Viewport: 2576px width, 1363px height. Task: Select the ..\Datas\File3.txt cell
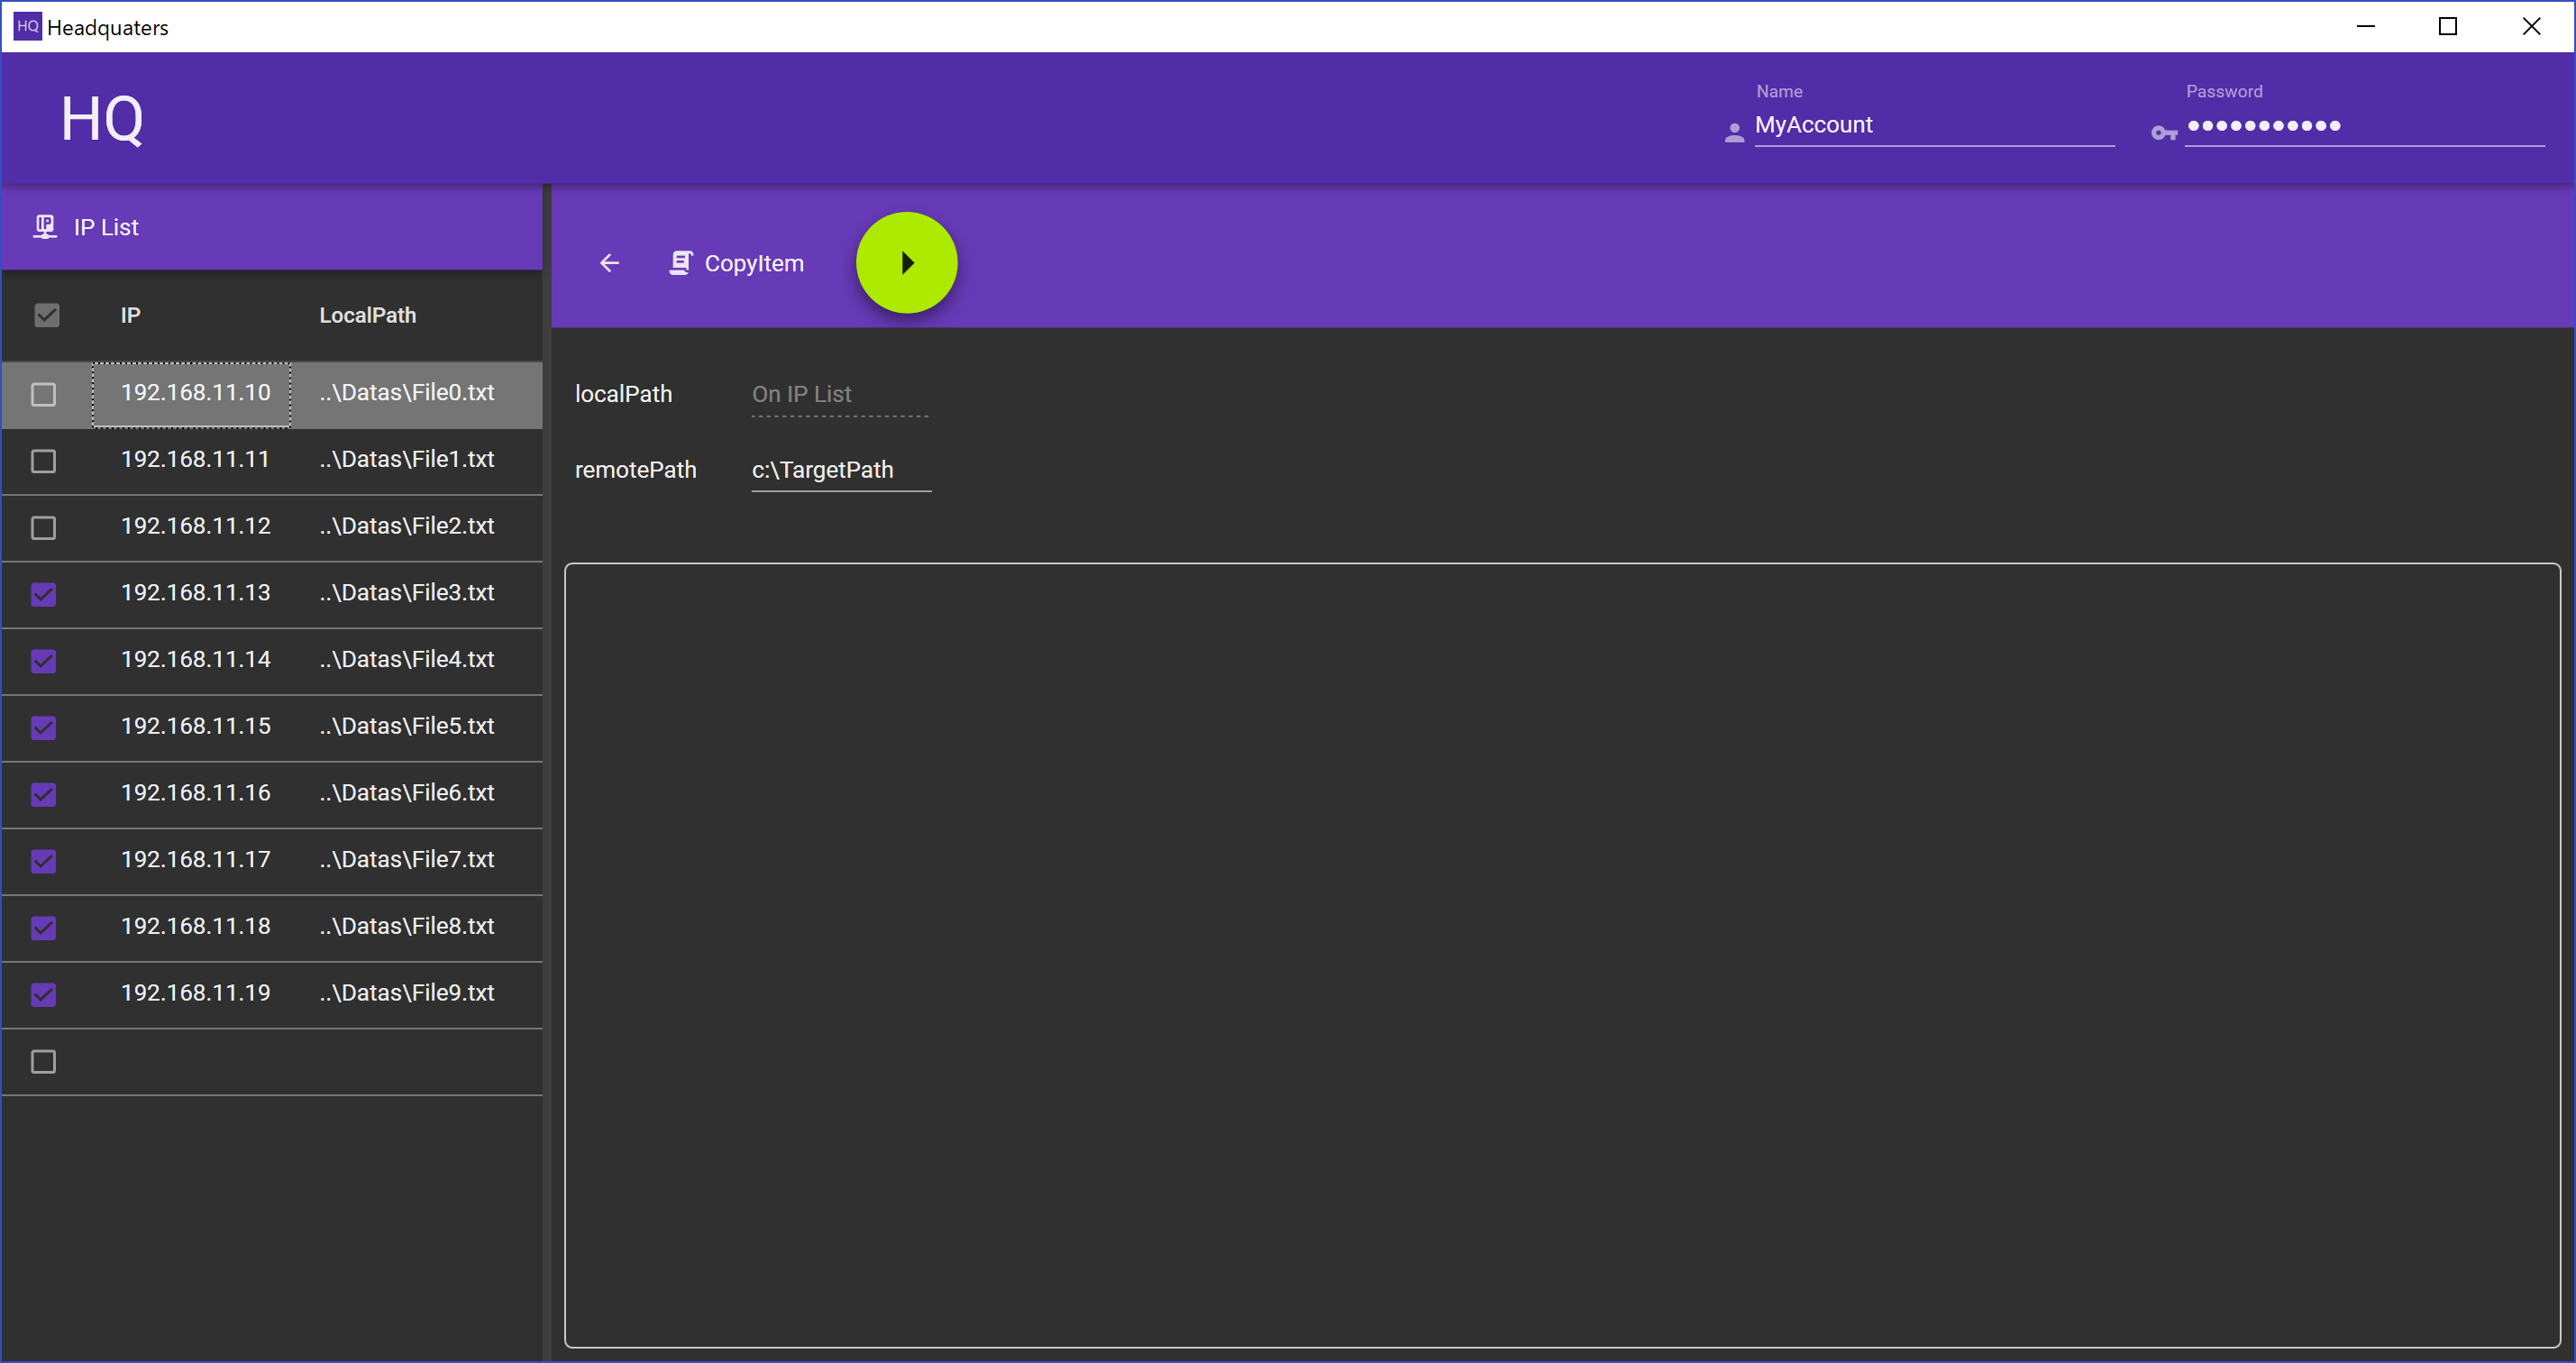coord(407,593)
